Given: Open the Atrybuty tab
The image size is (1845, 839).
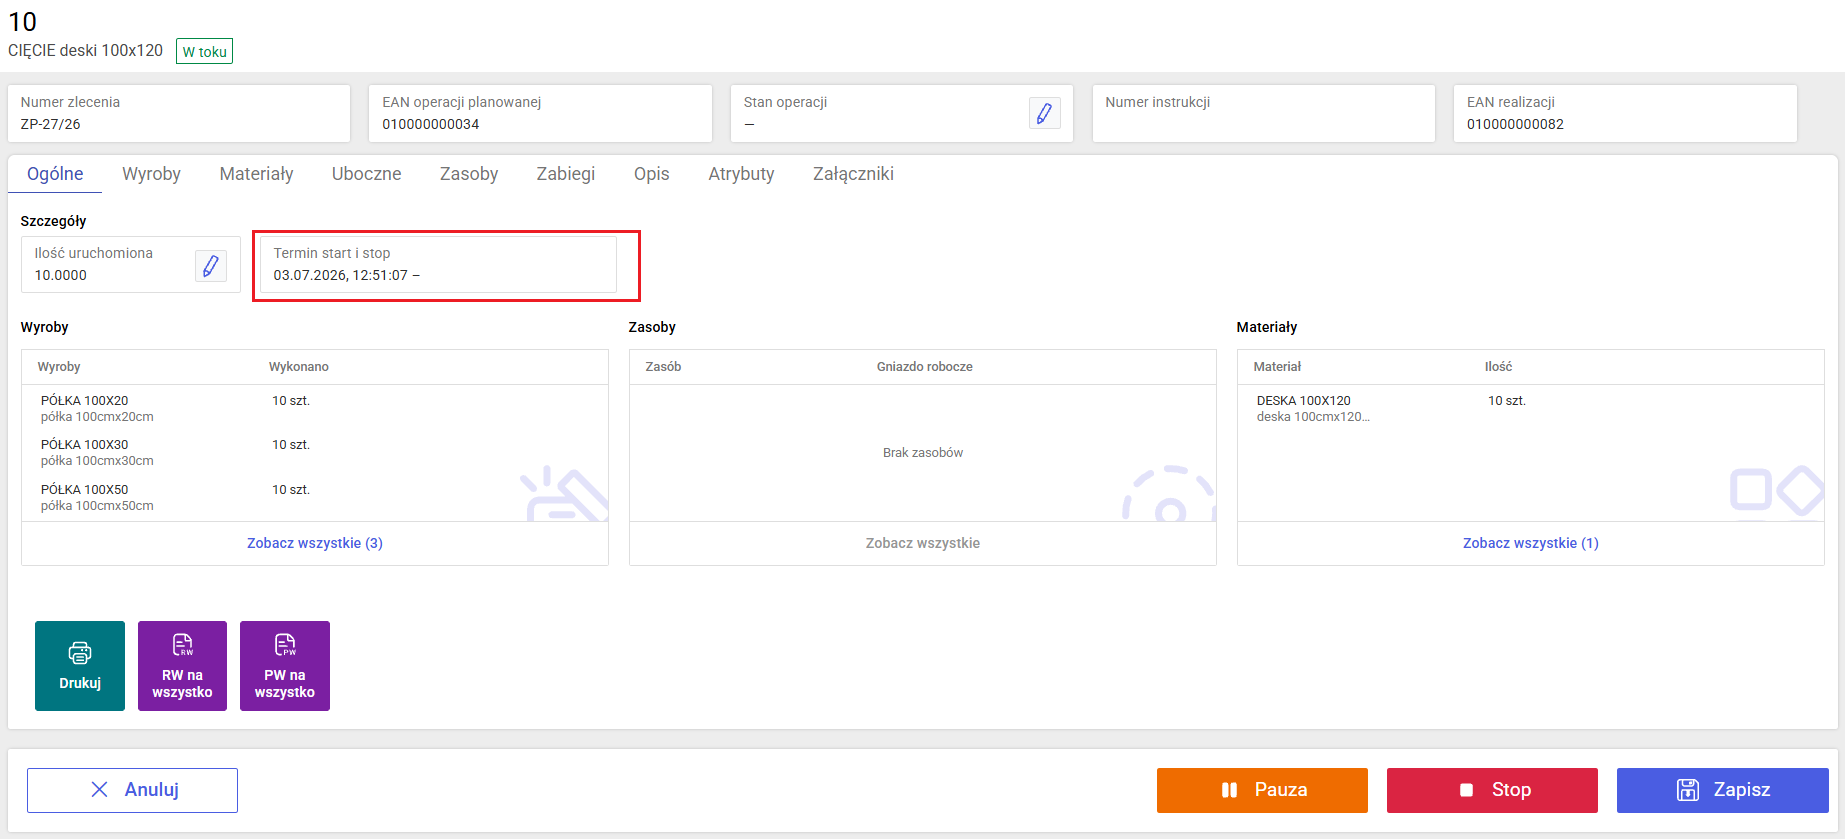Looking at the screenshot, I should click(741, 174).
